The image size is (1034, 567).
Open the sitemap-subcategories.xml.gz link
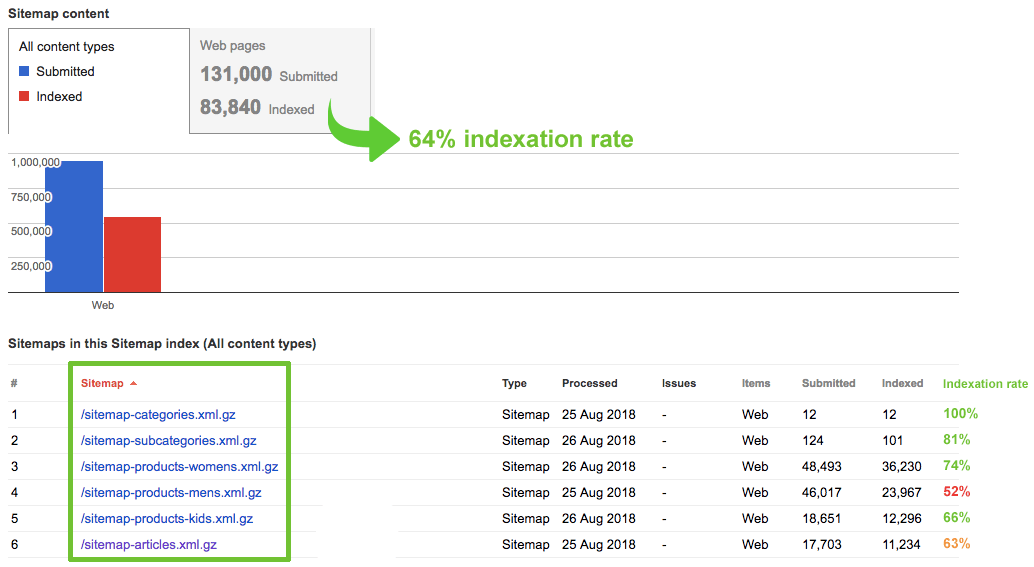pos(168,440)
